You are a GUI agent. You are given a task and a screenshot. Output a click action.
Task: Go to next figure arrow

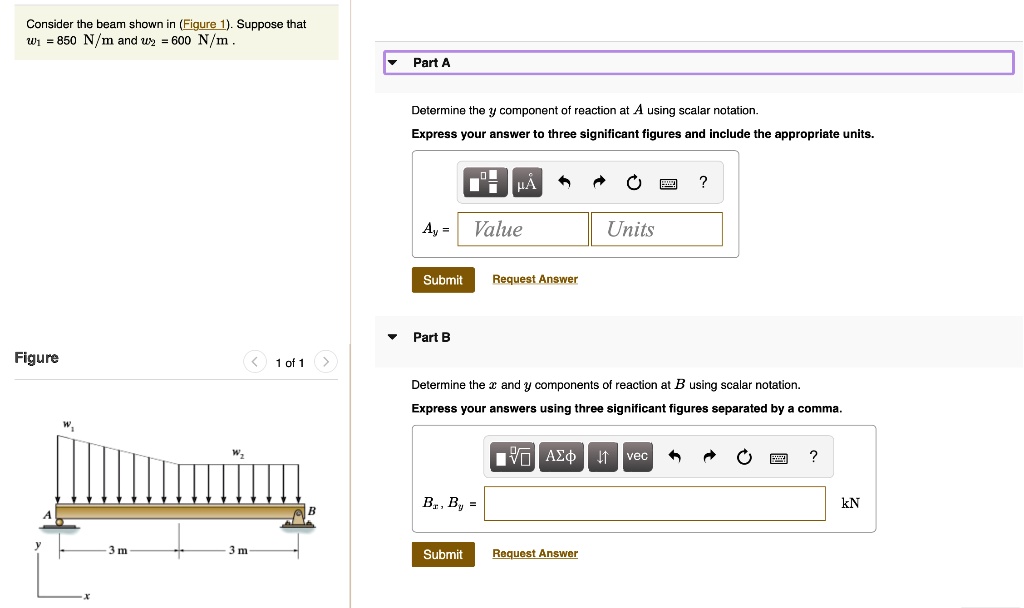(327, 362)
